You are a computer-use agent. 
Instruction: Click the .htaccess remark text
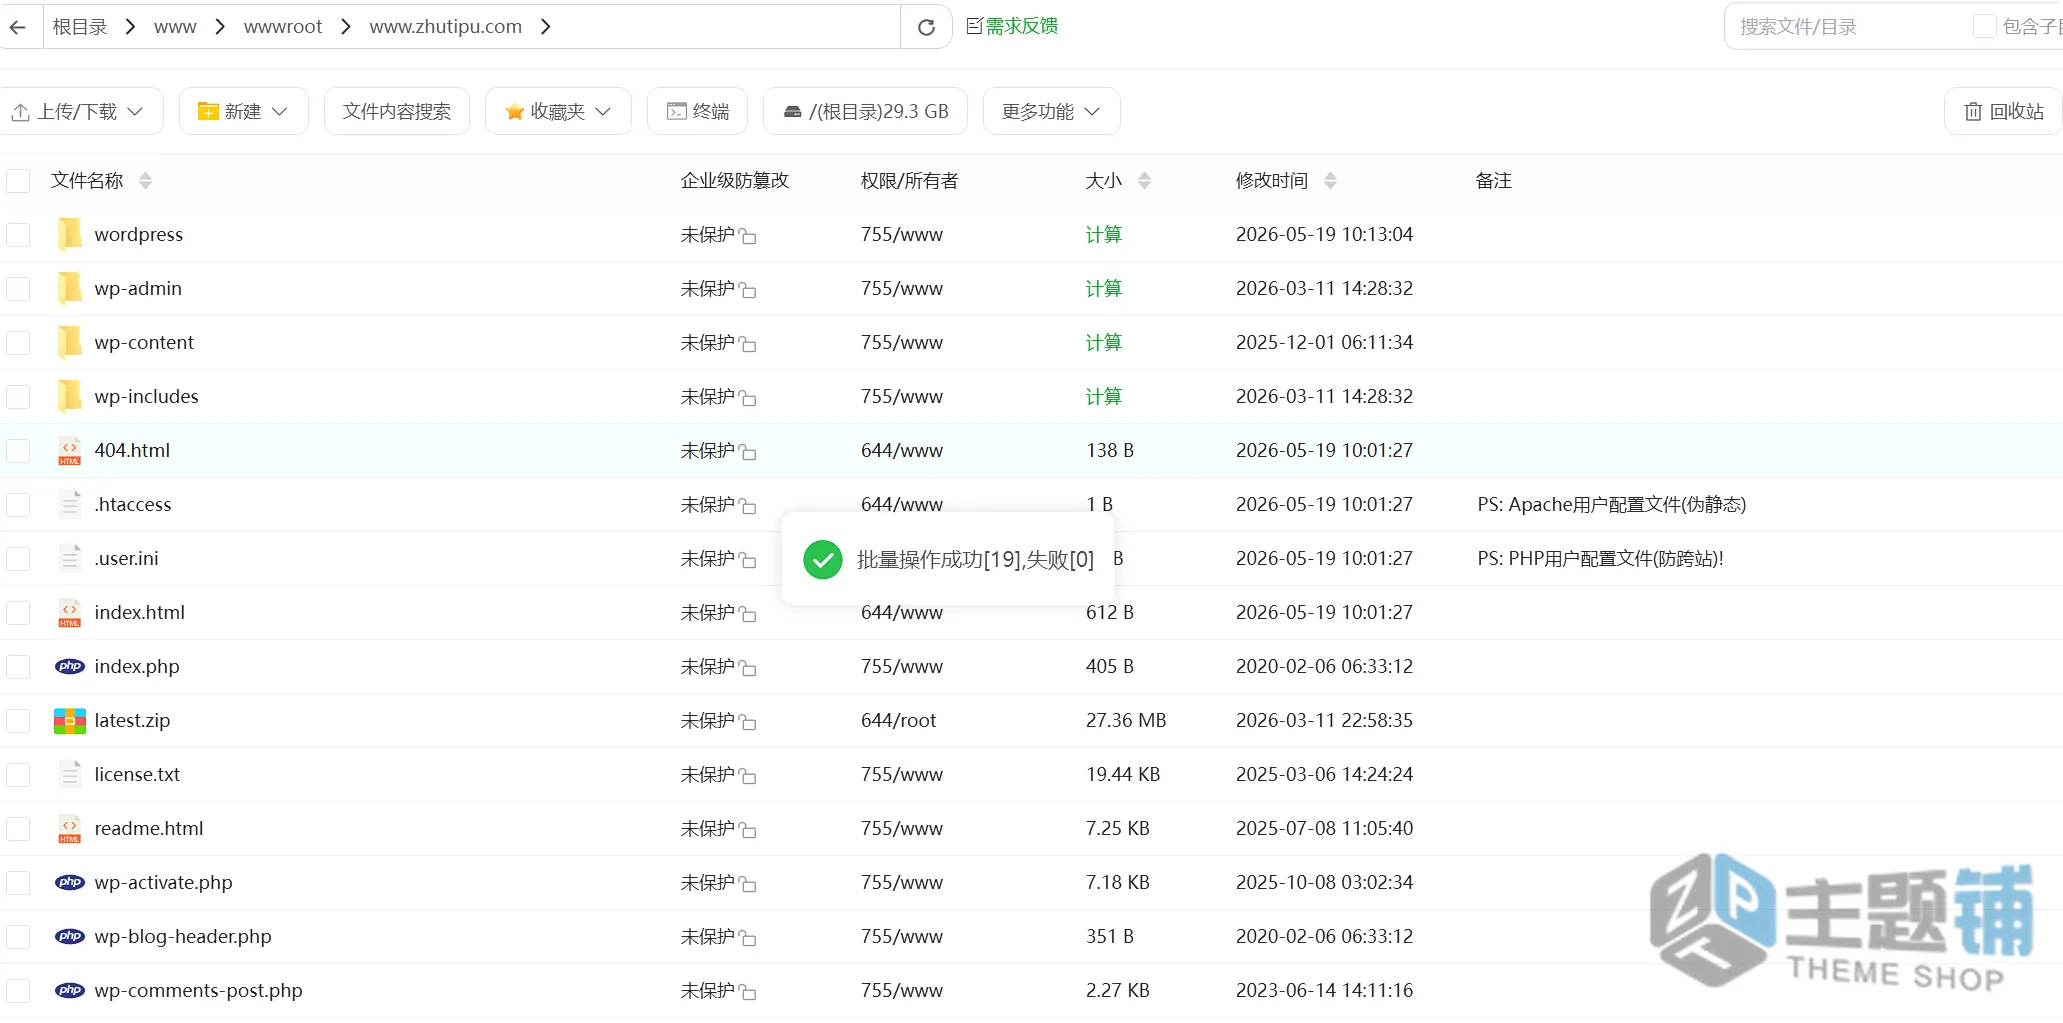coord(1612,504)
